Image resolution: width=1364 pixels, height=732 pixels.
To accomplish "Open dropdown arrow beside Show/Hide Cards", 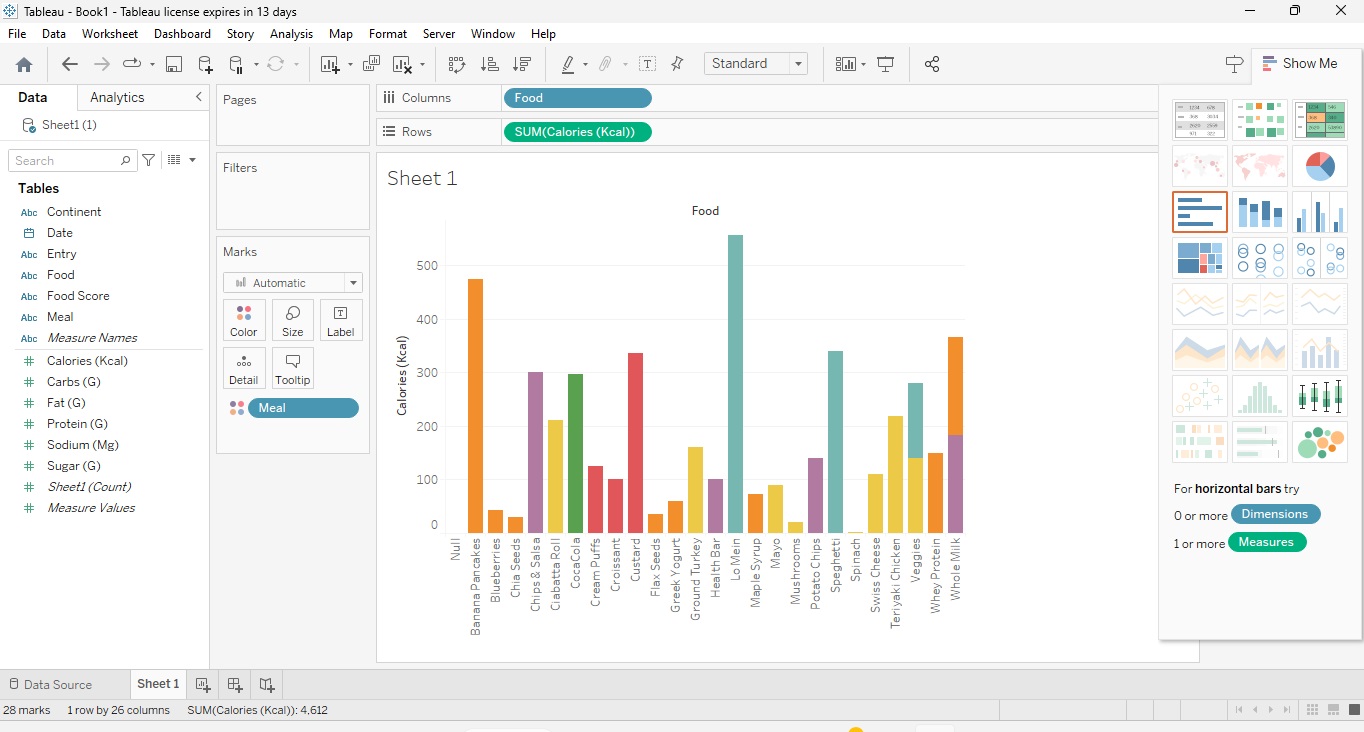I will point(863,65).
